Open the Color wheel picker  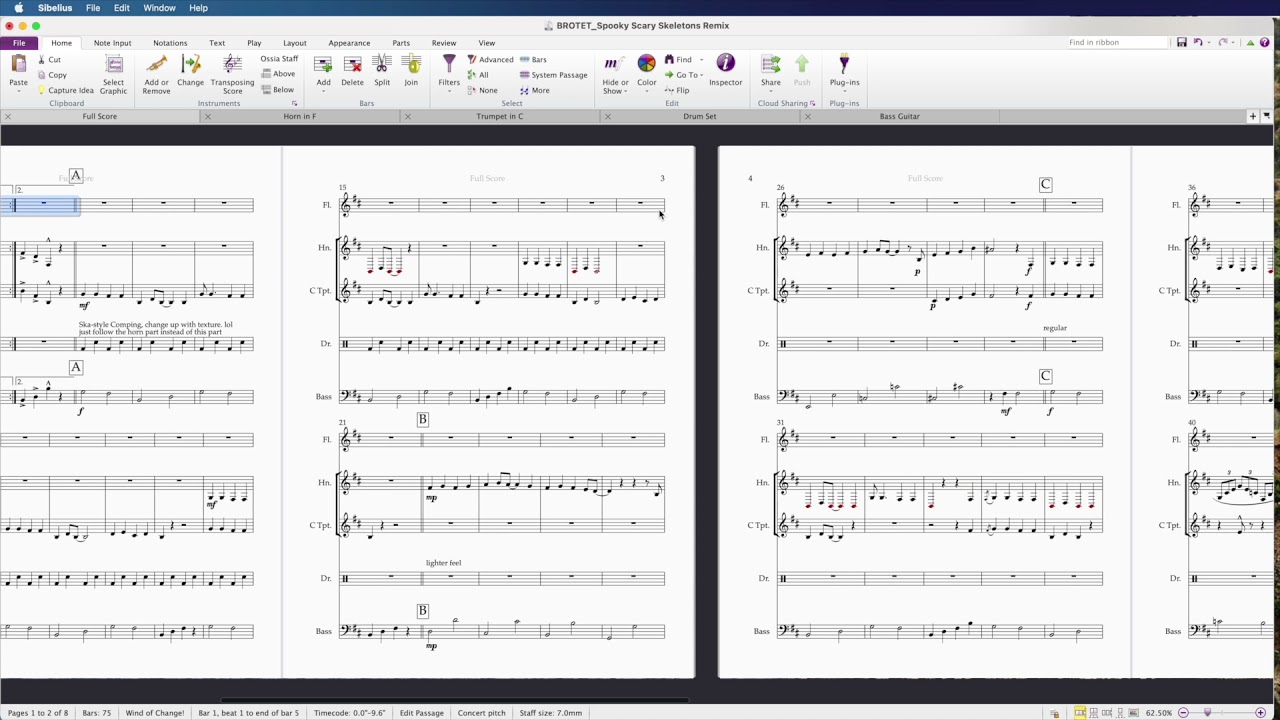tap(647, 65)
